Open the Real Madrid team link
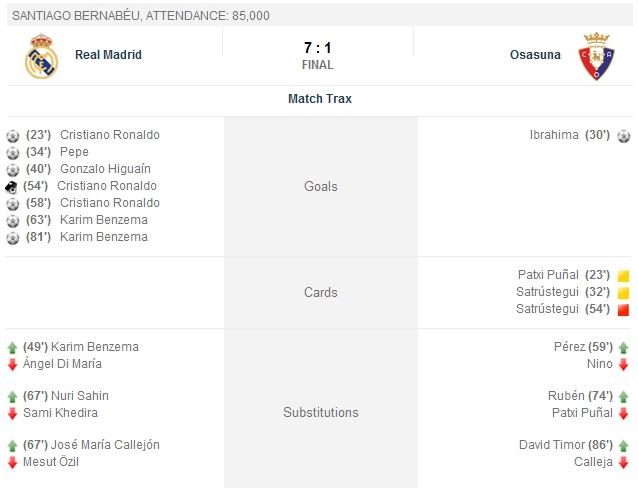Image resolution: width=638 pixels, height=488 pixels. tap(108, 55)
